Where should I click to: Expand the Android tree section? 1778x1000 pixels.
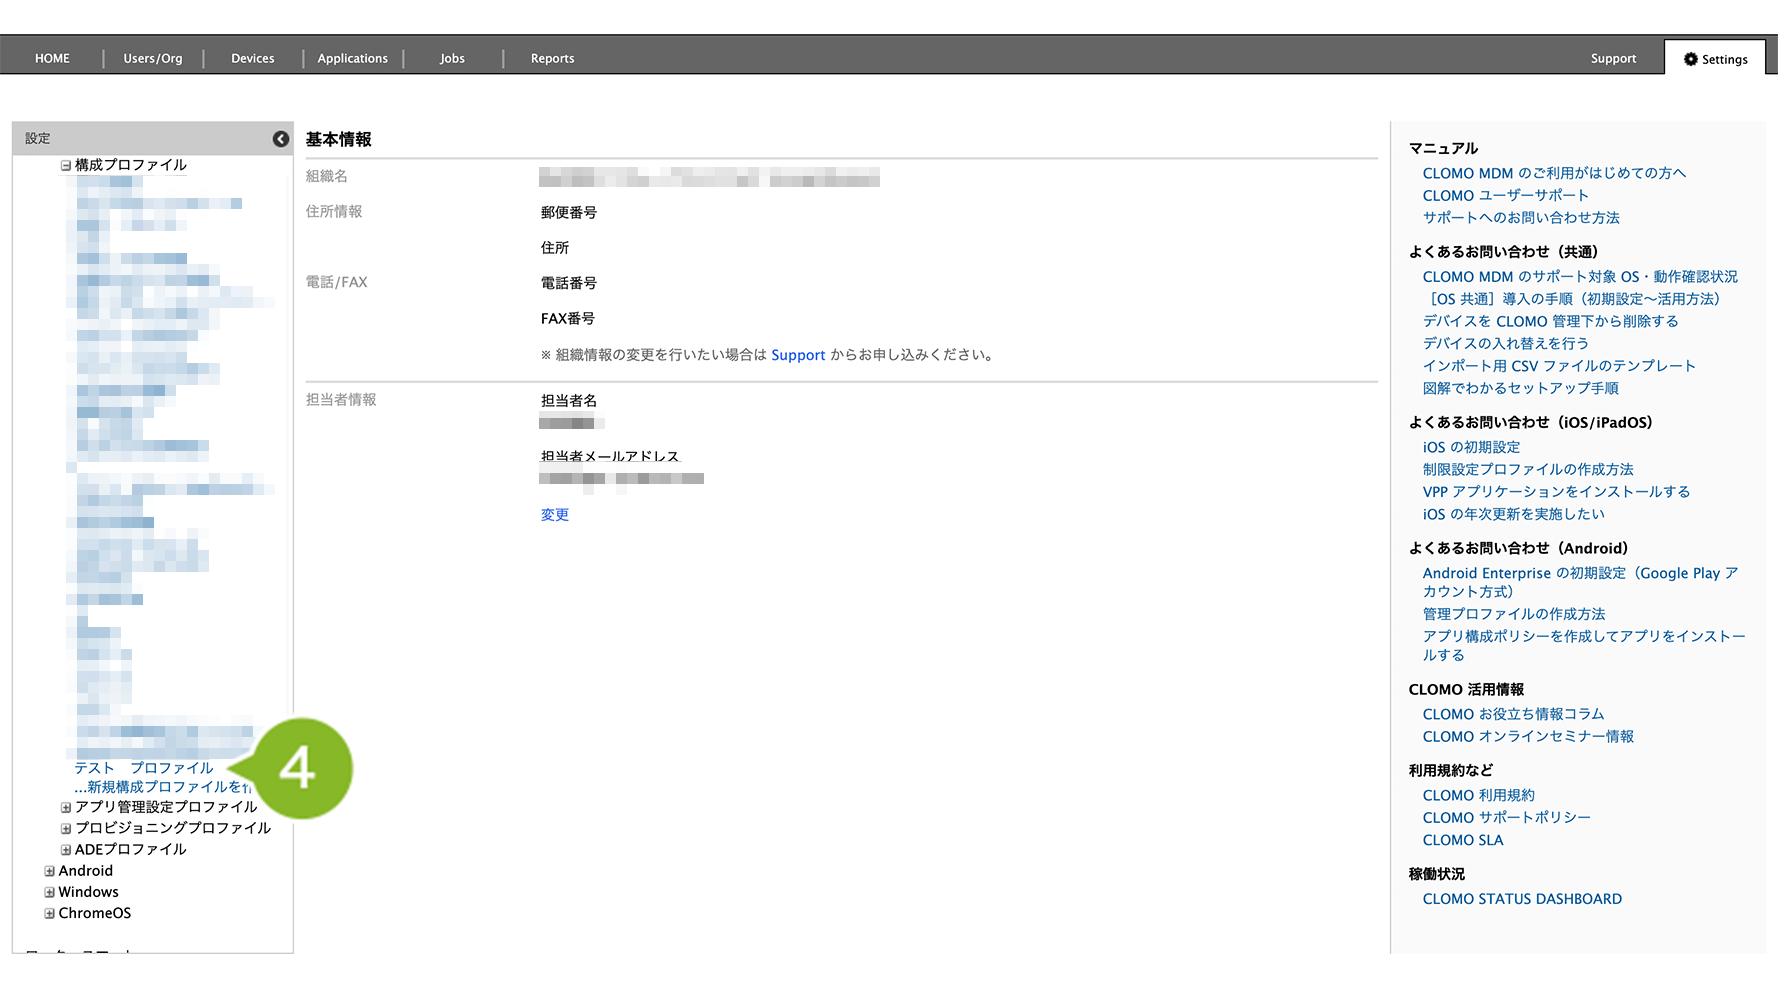50,871
